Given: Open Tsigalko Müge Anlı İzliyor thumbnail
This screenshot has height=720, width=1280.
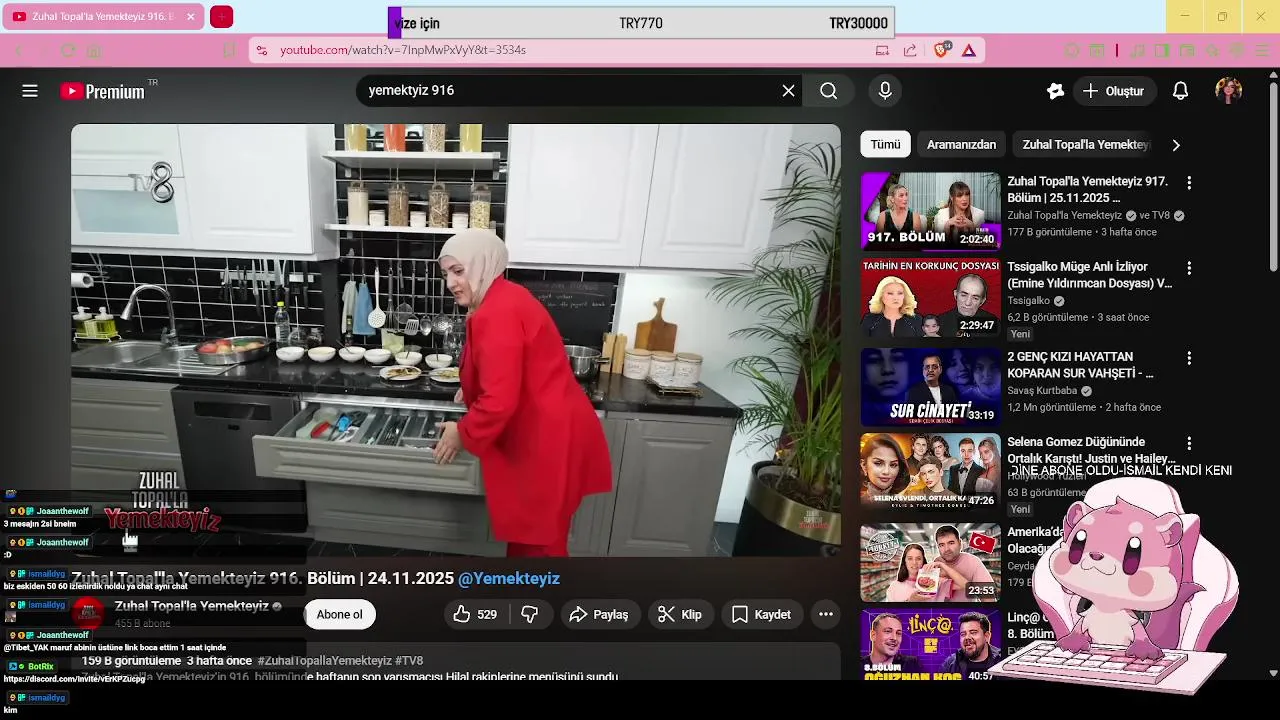Looking at the screenshot, I should [x=930, y=298].
